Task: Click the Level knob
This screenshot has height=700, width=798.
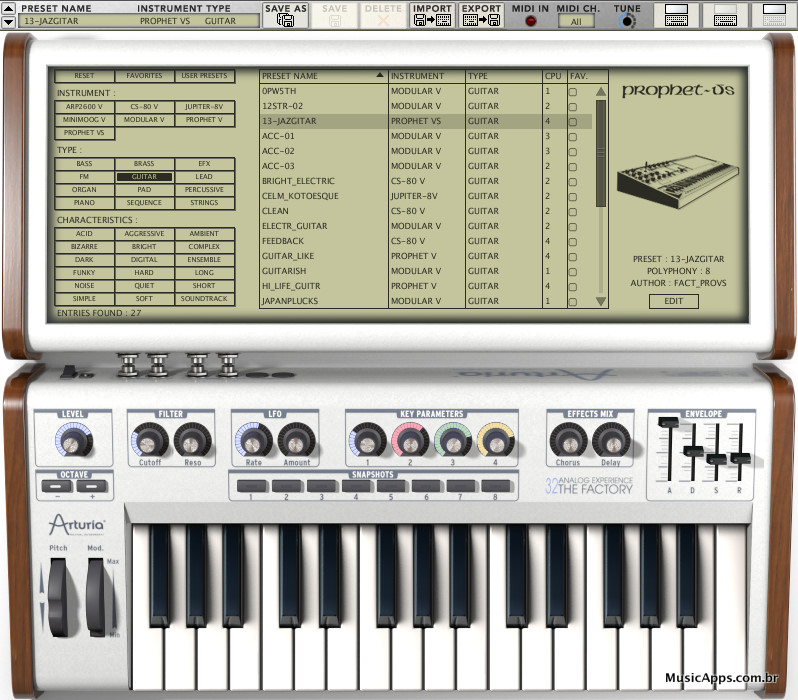Action: click(x=73, y=441)
